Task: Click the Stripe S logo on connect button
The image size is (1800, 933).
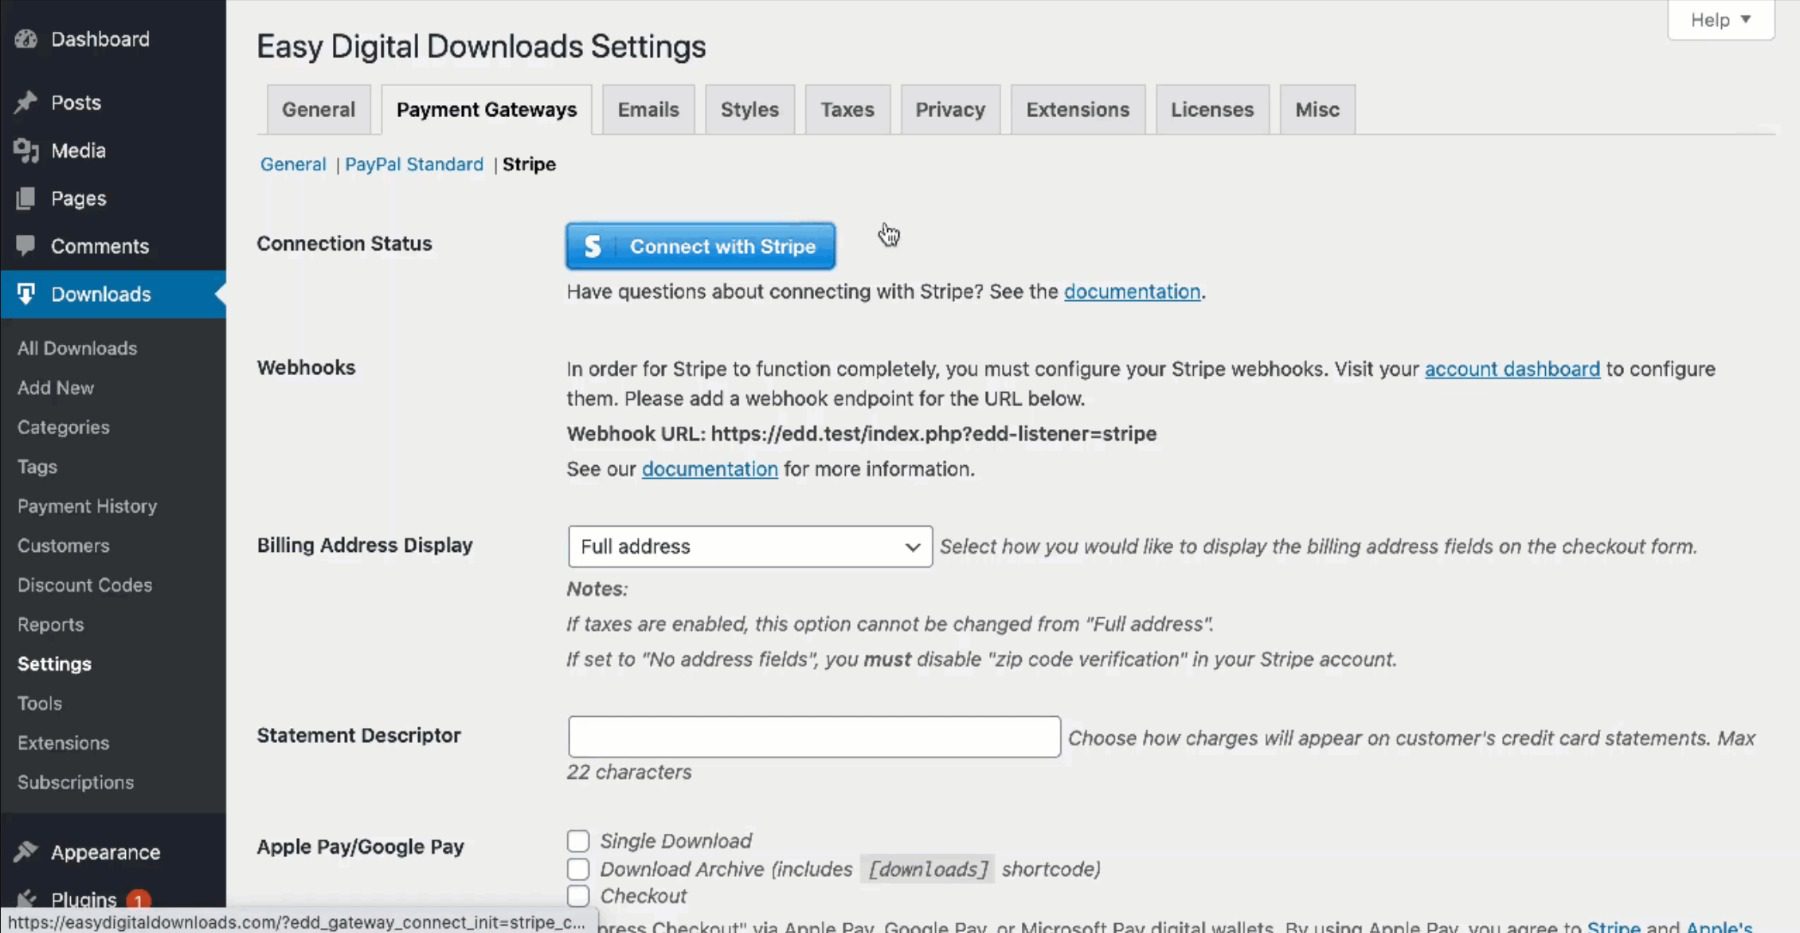Action: (592, 246)
